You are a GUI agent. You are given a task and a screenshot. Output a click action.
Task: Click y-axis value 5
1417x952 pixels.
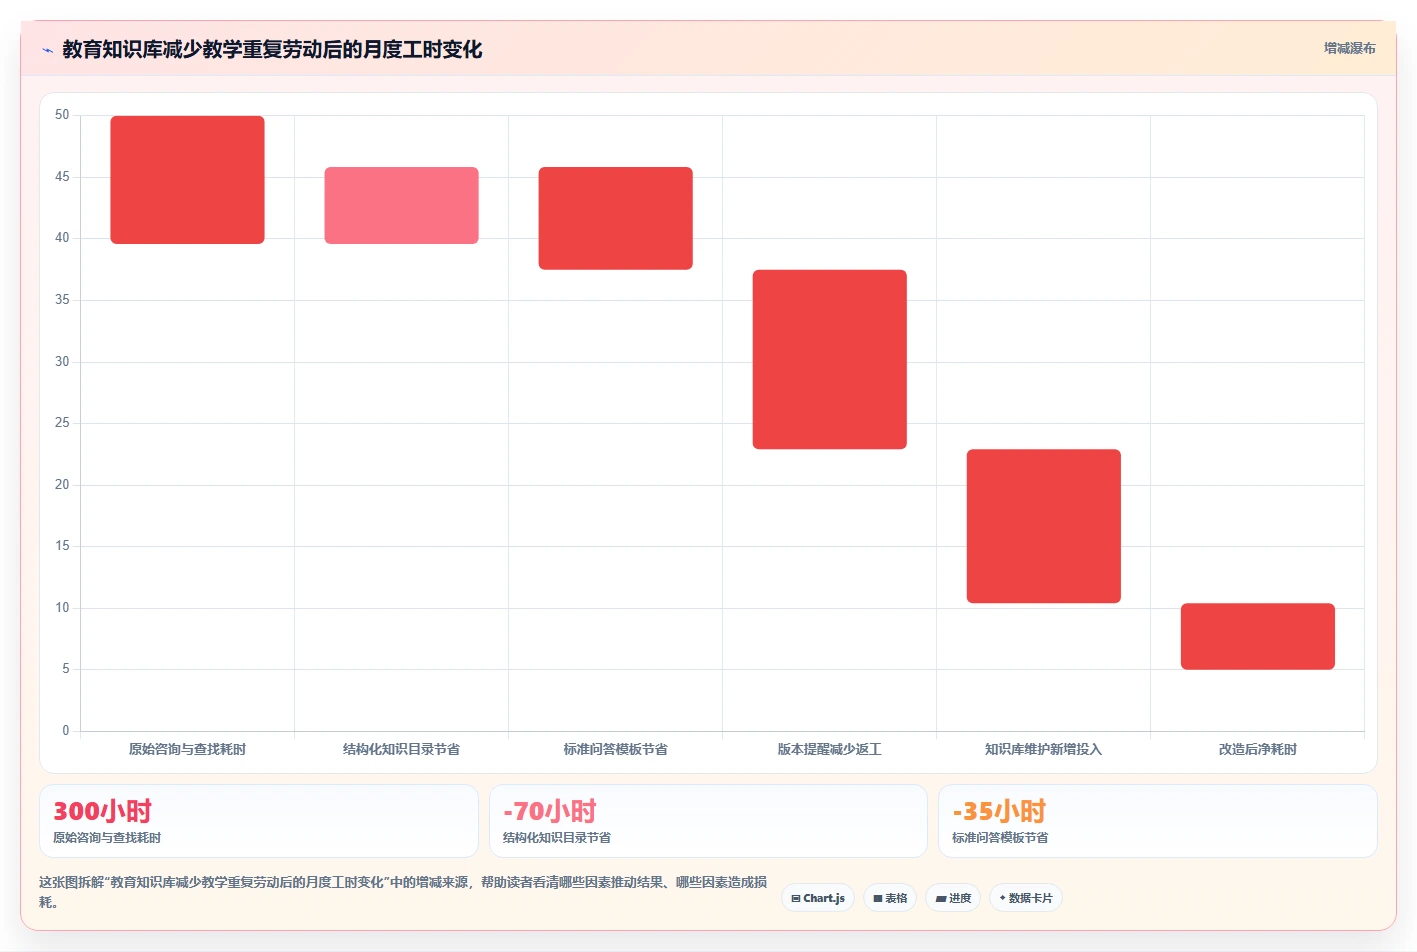pyautogui.click(x=66, y=669)
